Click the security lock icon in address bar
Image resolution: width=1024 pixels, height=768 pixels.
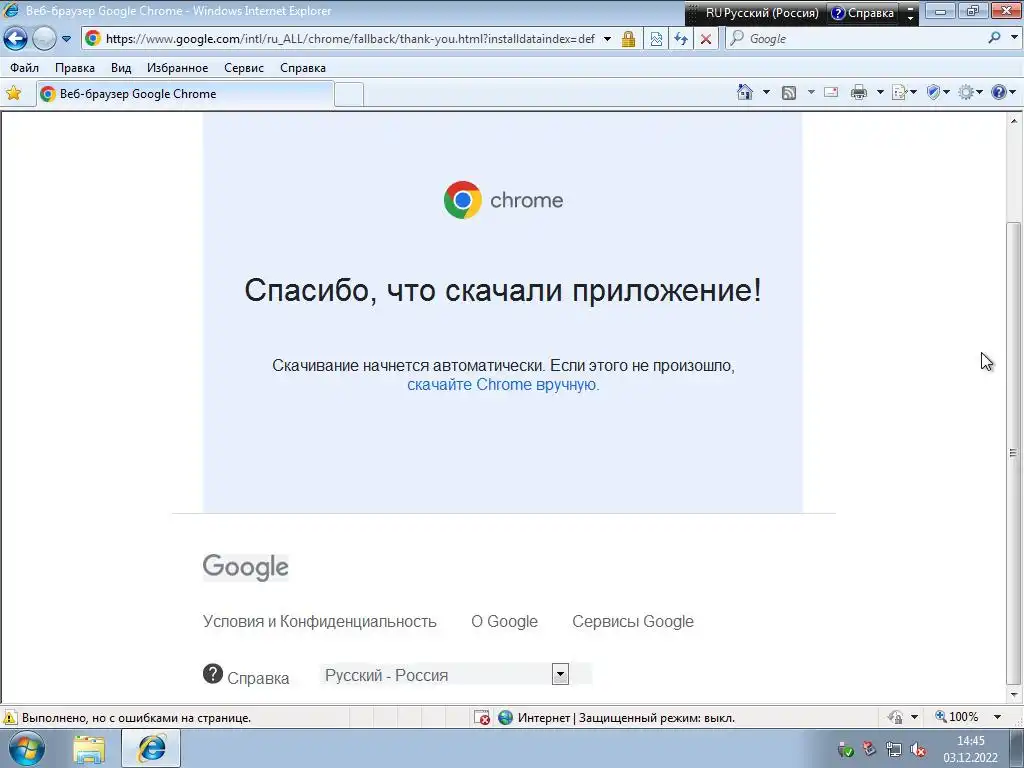[x=628, y=39]
